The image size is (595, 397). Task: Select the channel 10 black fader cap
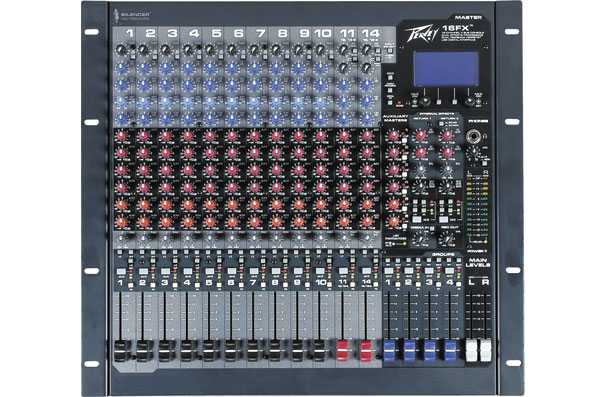320,351
